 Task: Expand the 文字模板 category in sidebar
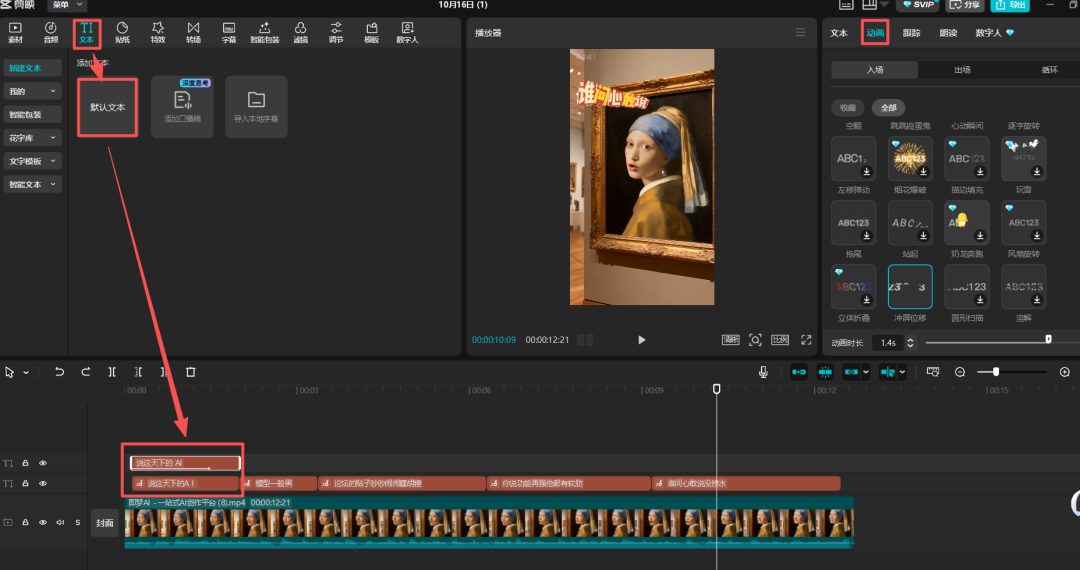[x=33, y=161]
